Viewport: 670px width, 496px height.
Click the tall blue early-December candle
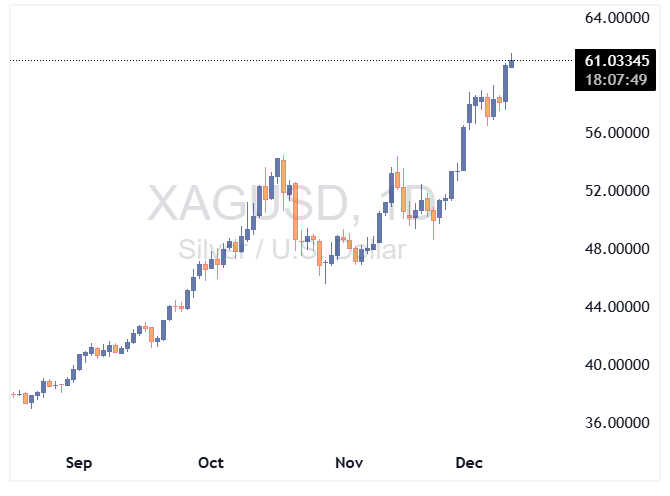pyautogui.click(x=463, y=148)
